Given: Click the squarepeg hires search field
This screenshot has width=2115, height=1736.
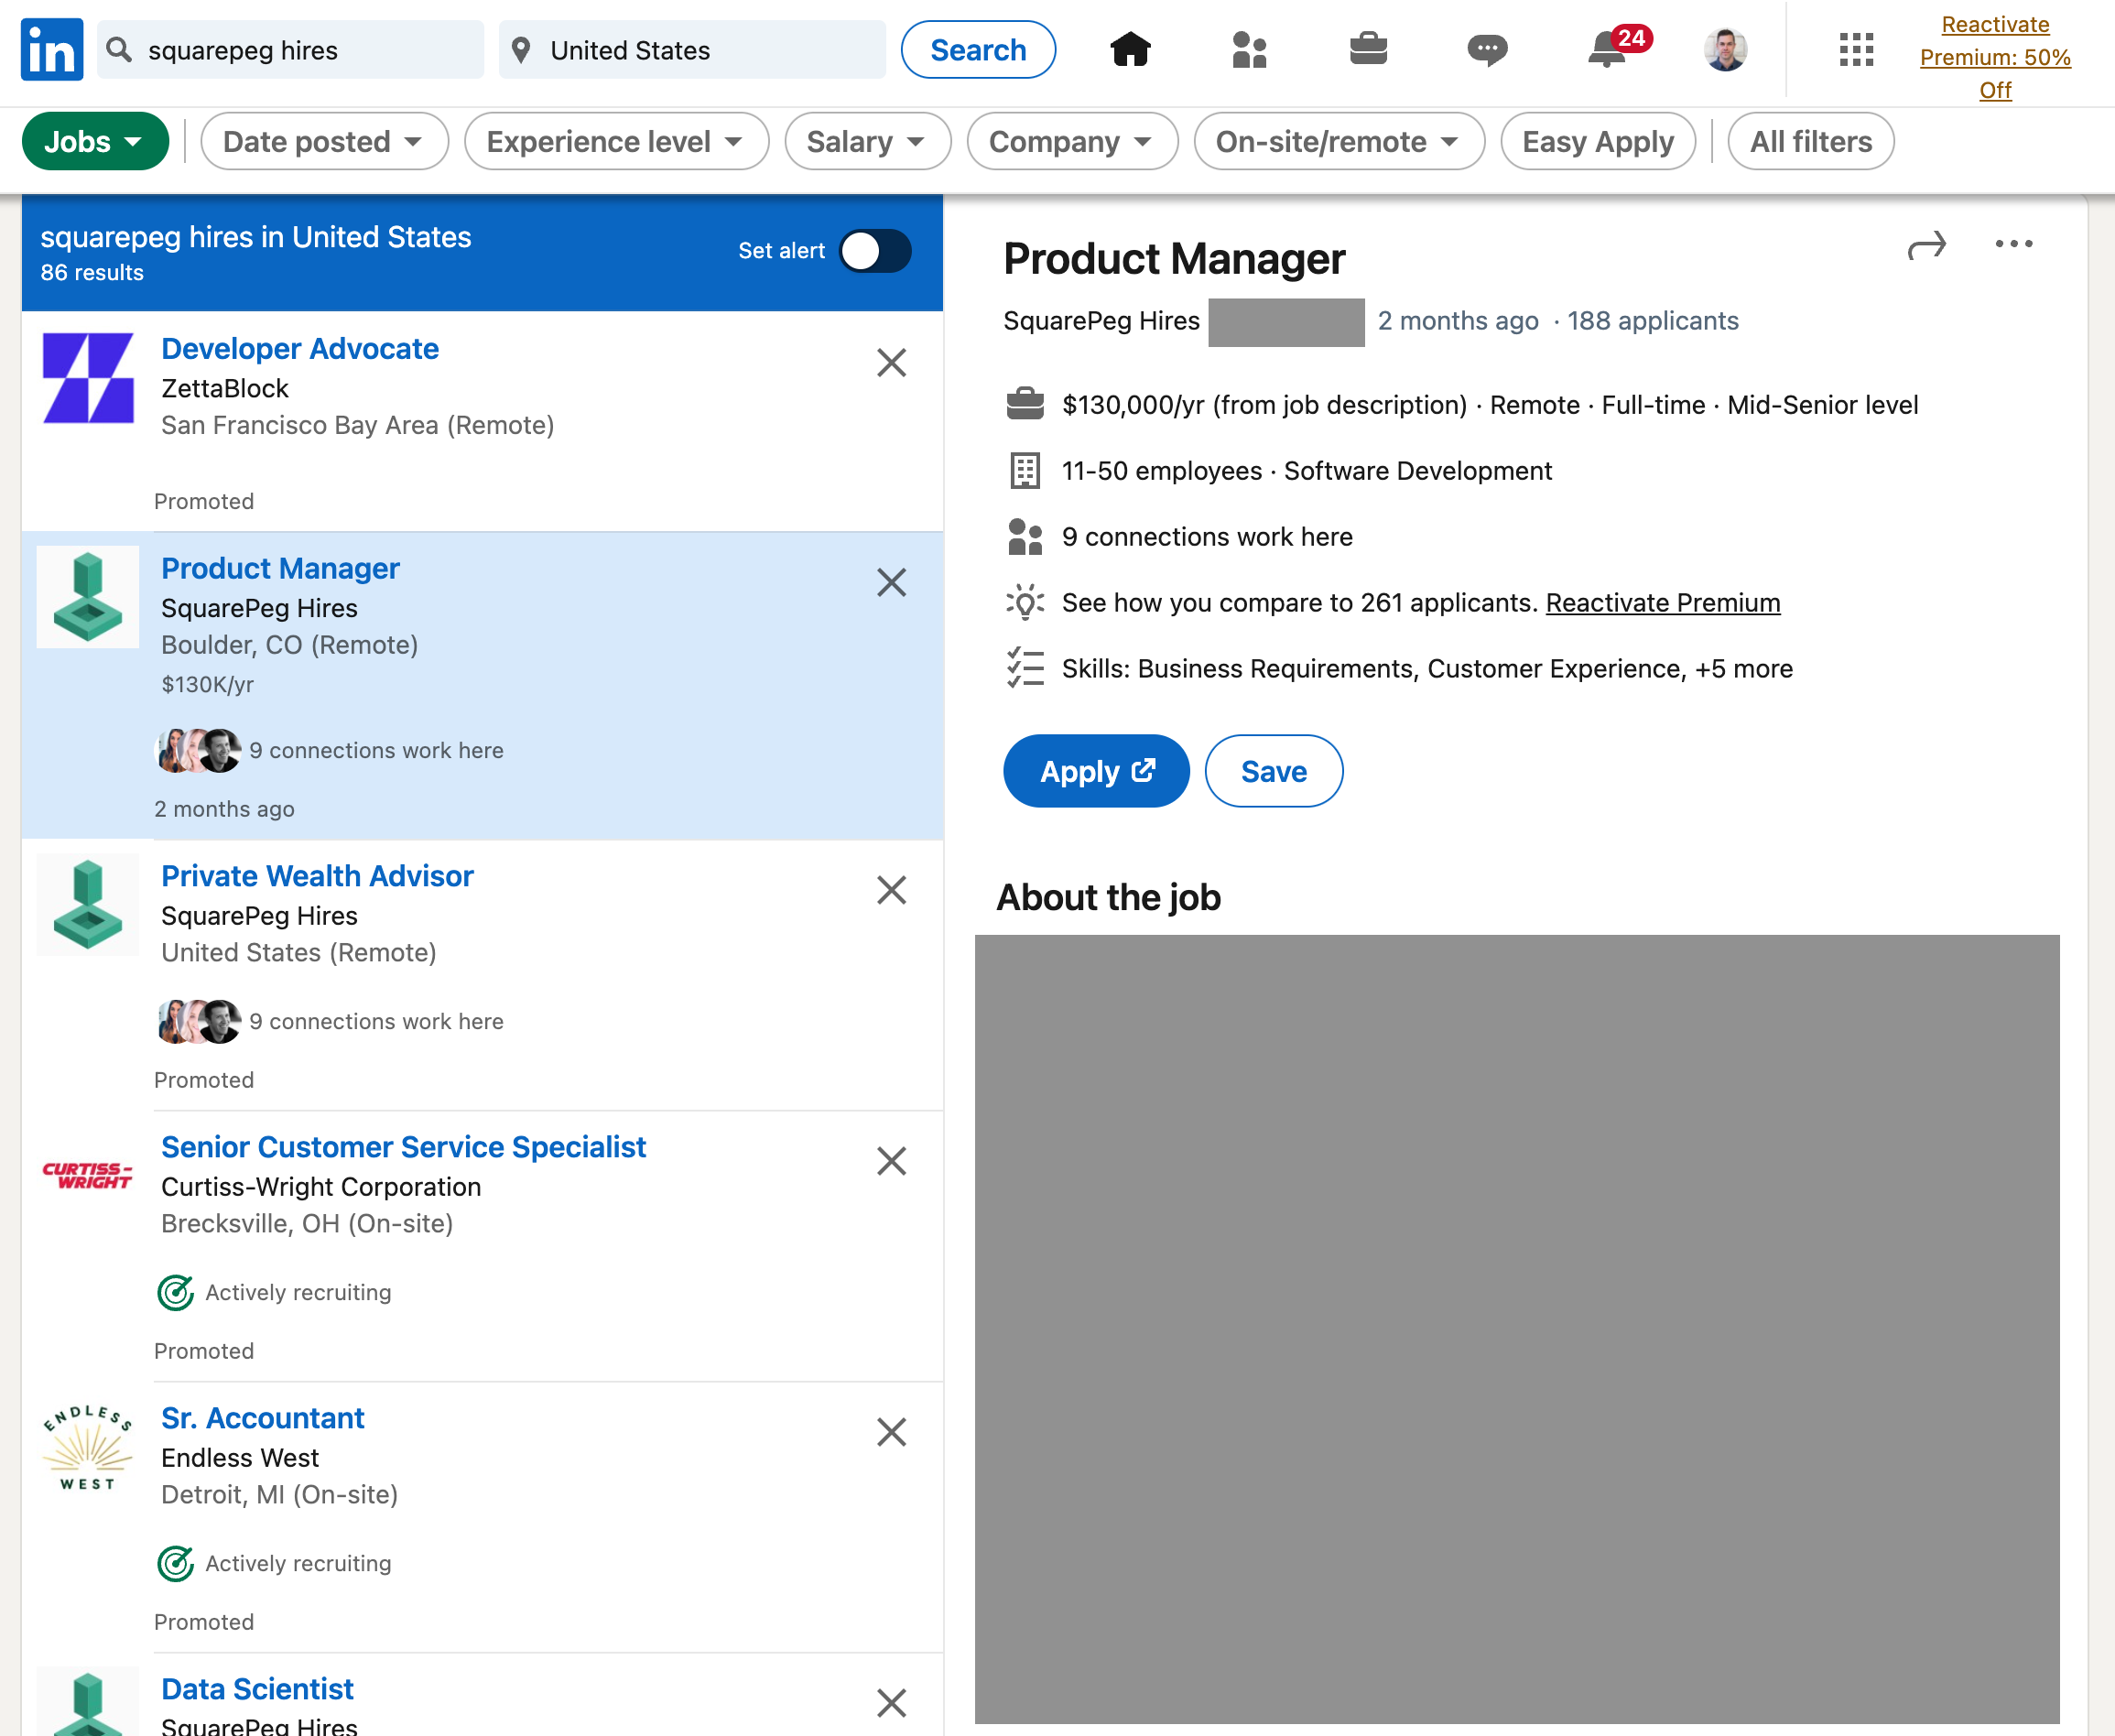Looking at the screenshot, I should pos(291,49).
